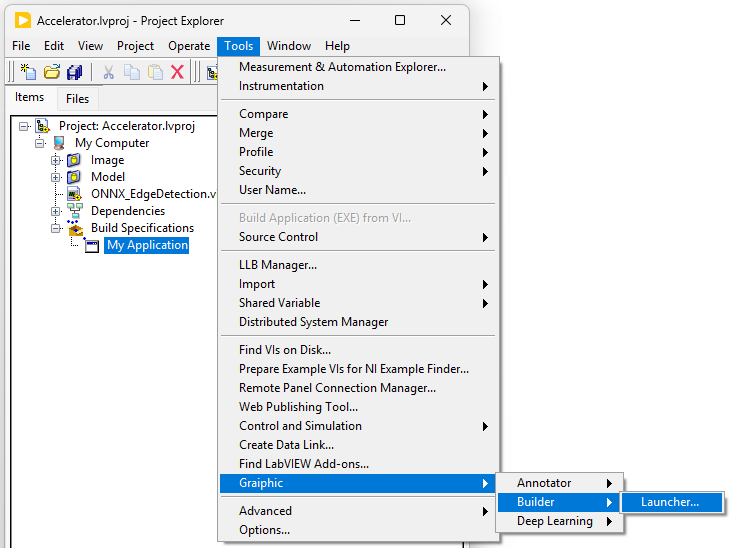This screenshot has width=731, height=548.
Task: Open the Deep Learning submenu
Action: tap(555, 521)
